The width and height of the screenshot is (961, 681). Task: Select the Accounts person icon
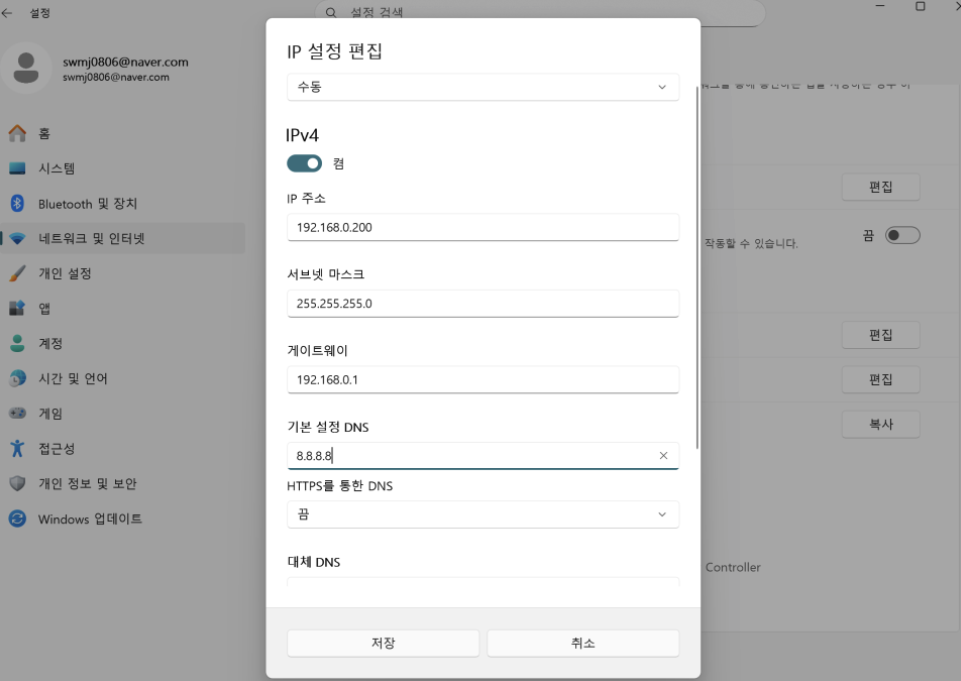pos(17,344)
